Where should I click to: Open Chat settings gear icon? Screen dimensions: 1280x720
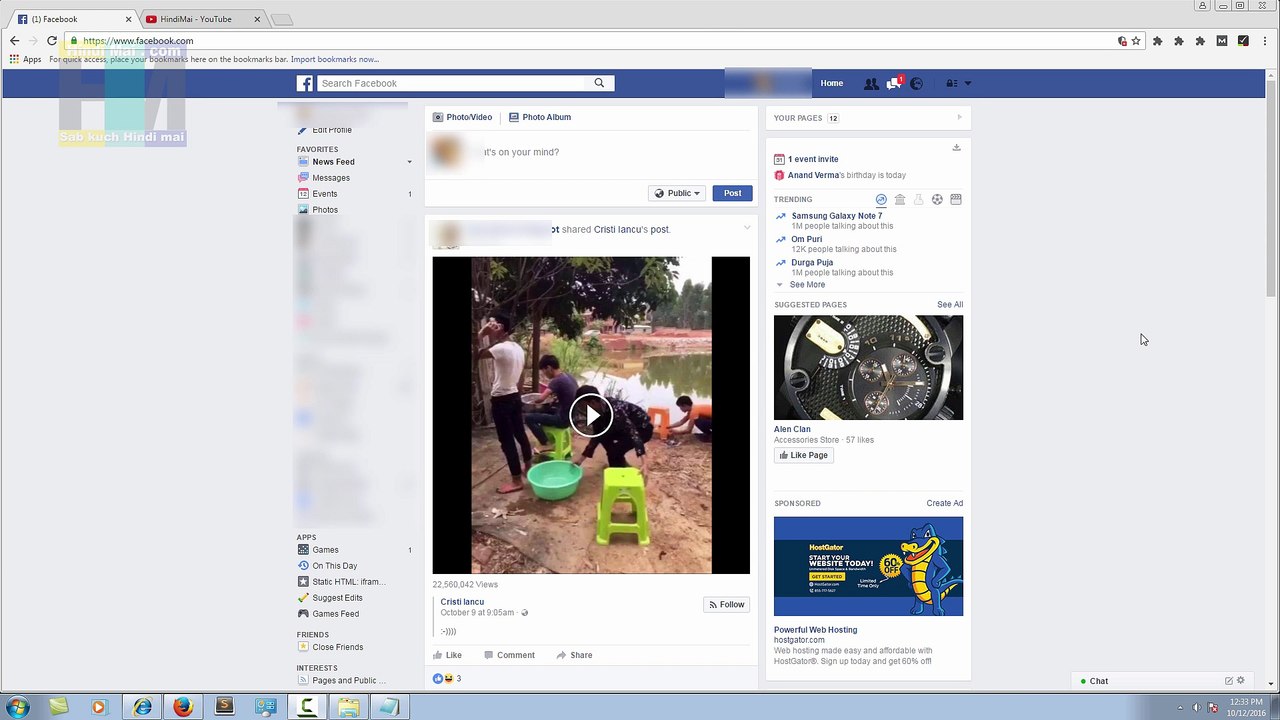pos(1241,681)
